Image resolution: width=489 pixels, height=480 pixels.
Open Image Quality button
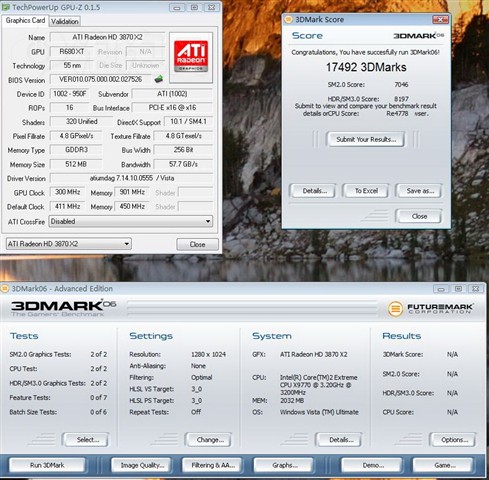(x=142, y=465)
